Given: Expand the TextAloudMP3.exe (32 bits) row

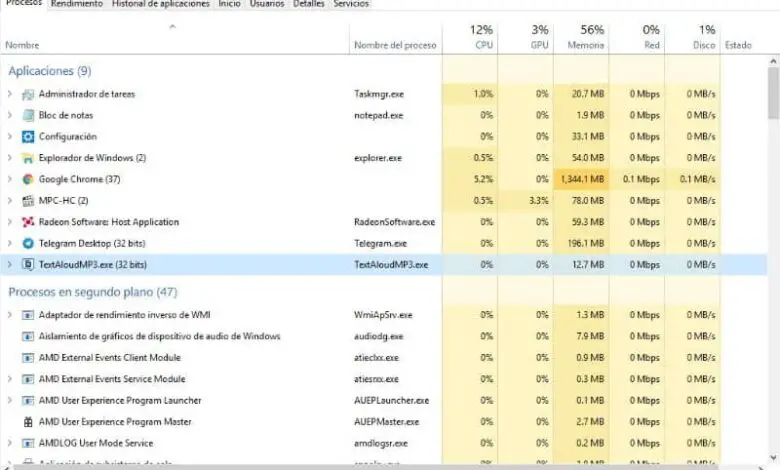Looking at the screenshot, I should pos(9,265).
